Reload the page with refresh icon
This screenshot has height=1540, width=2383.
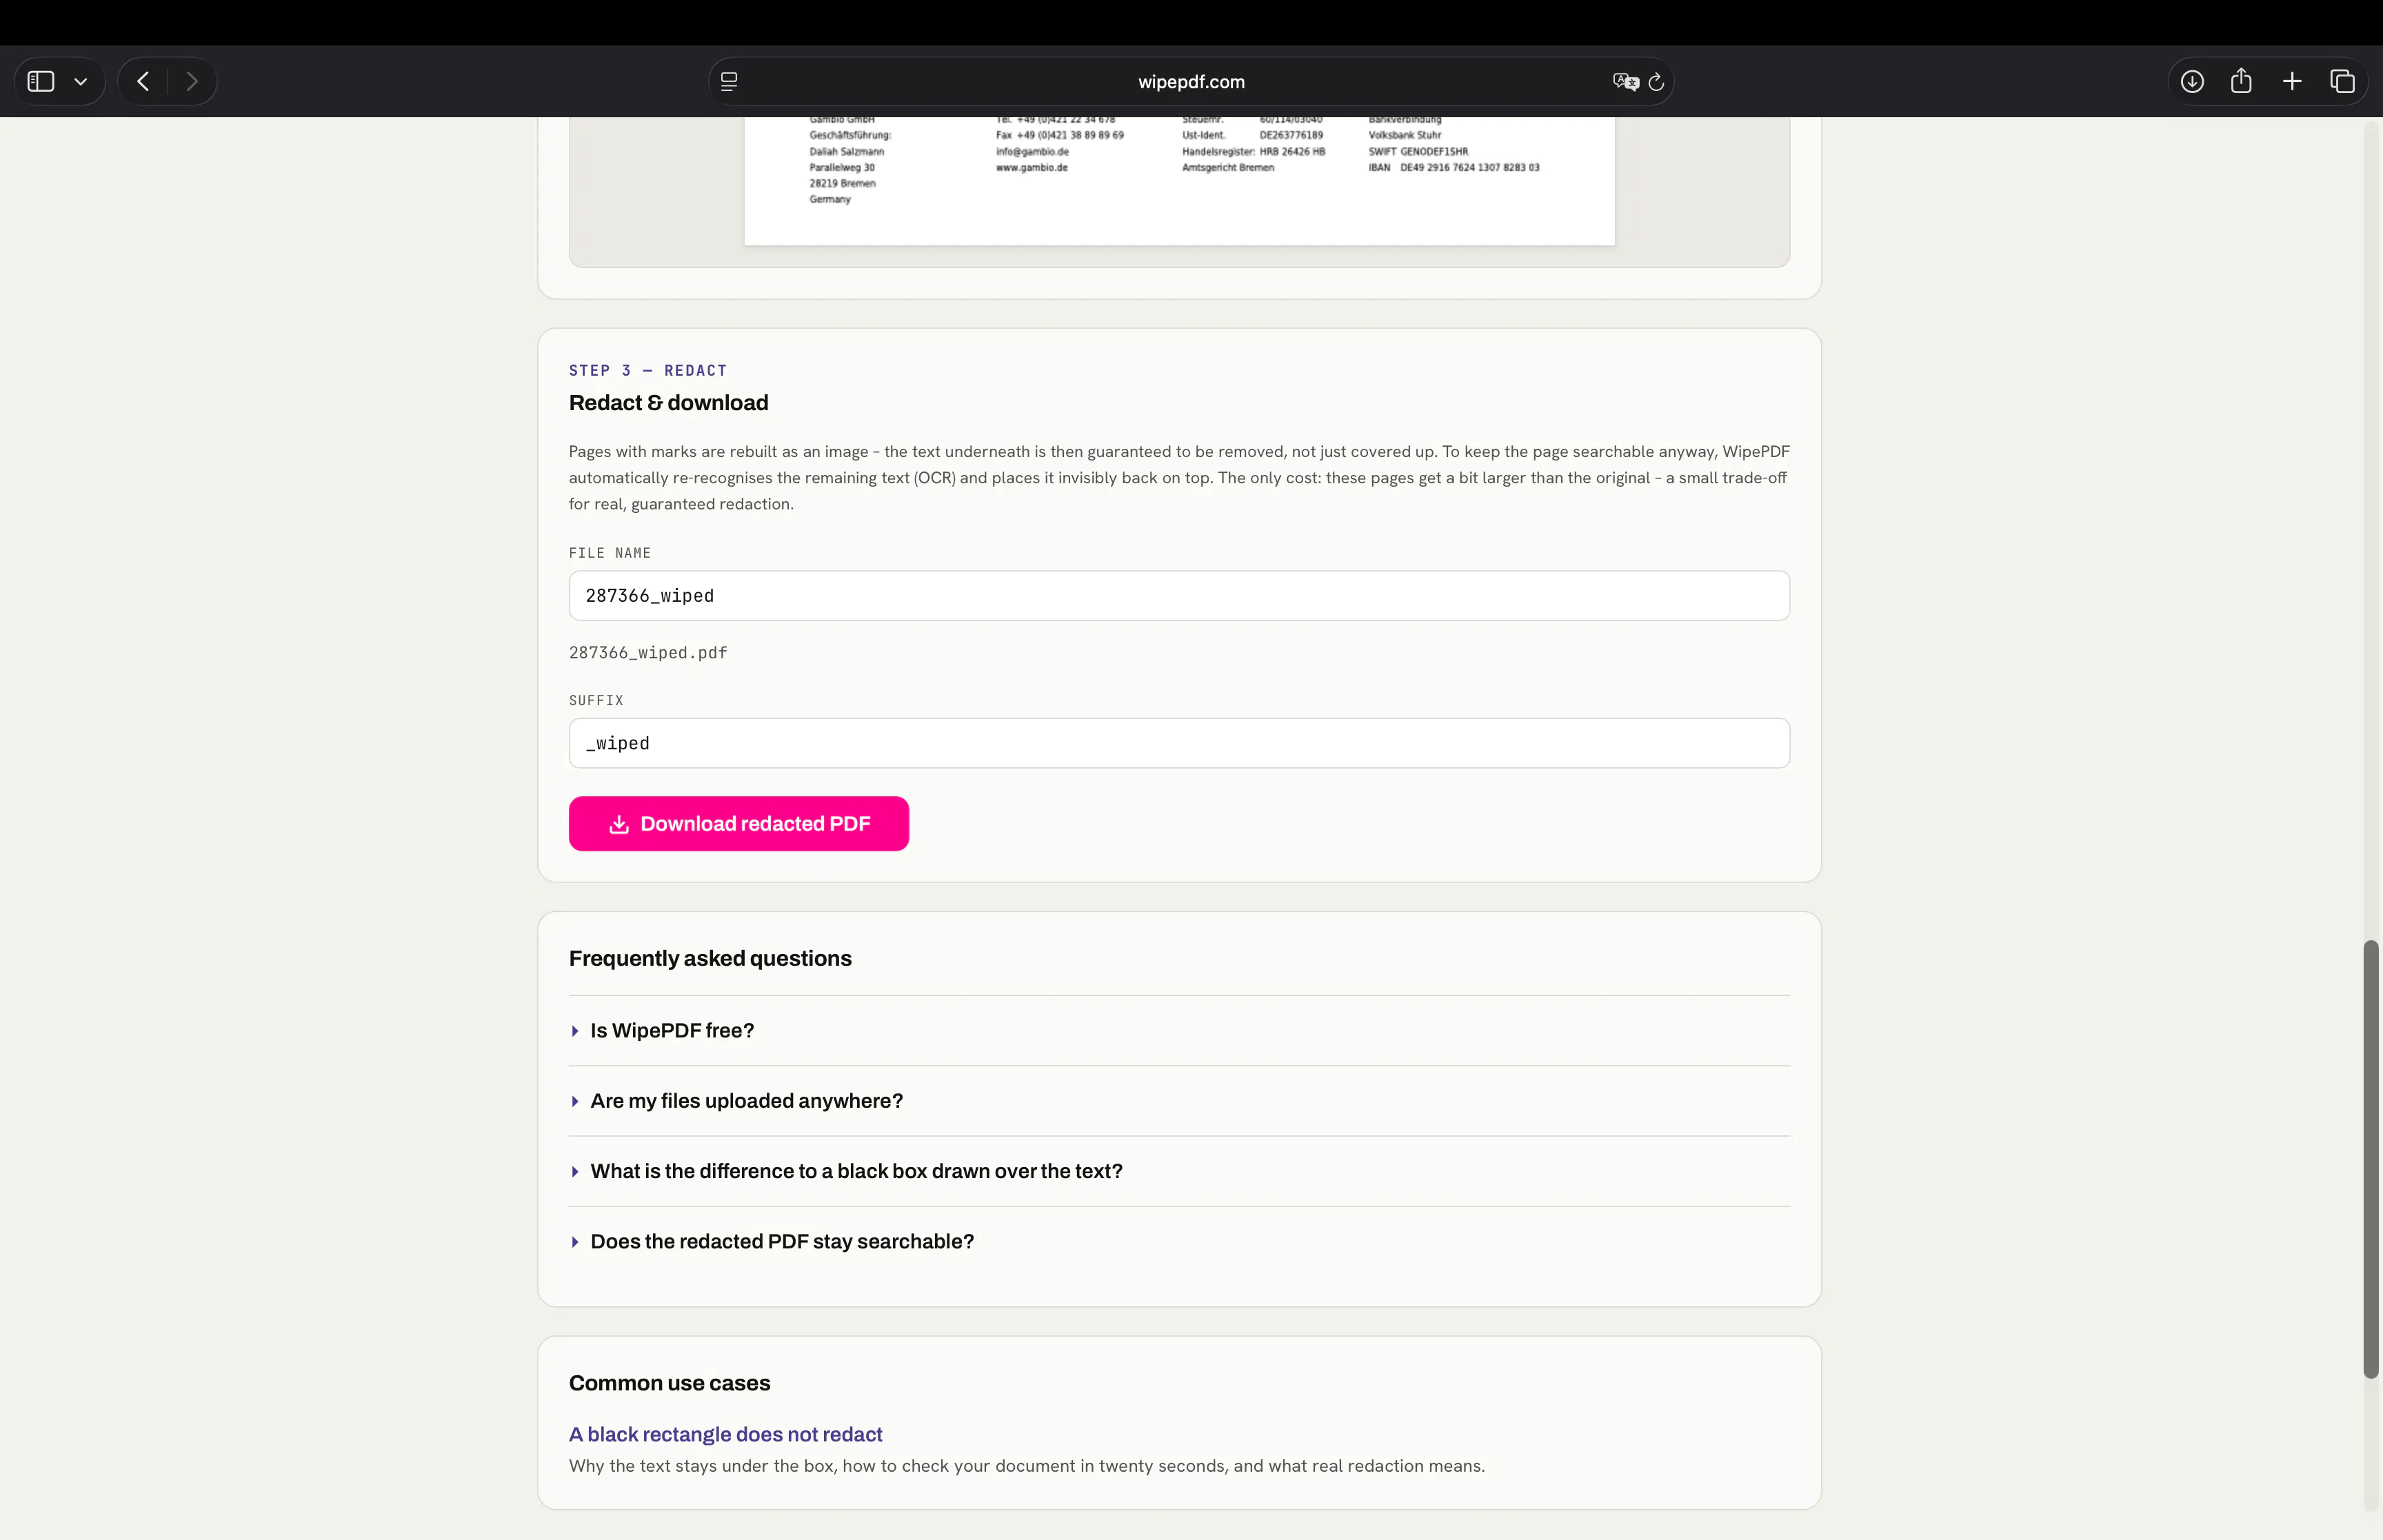coord(1656,82)
